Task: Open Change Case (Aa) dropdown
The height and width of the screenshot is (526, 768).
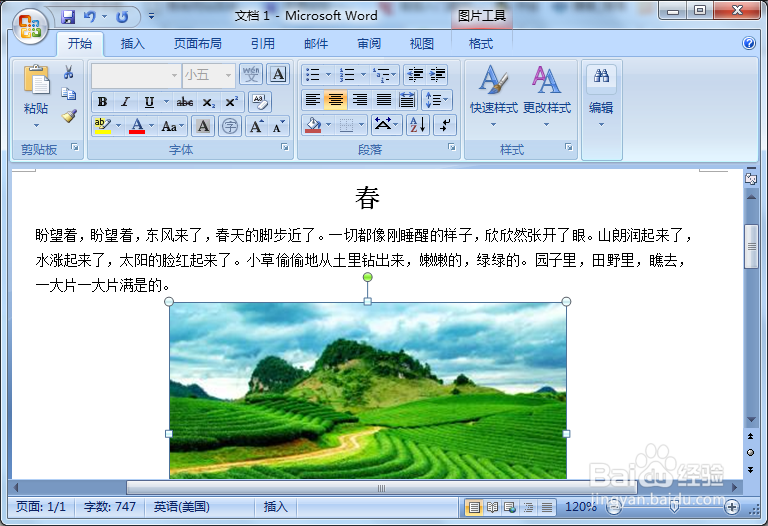Action: 172,126
